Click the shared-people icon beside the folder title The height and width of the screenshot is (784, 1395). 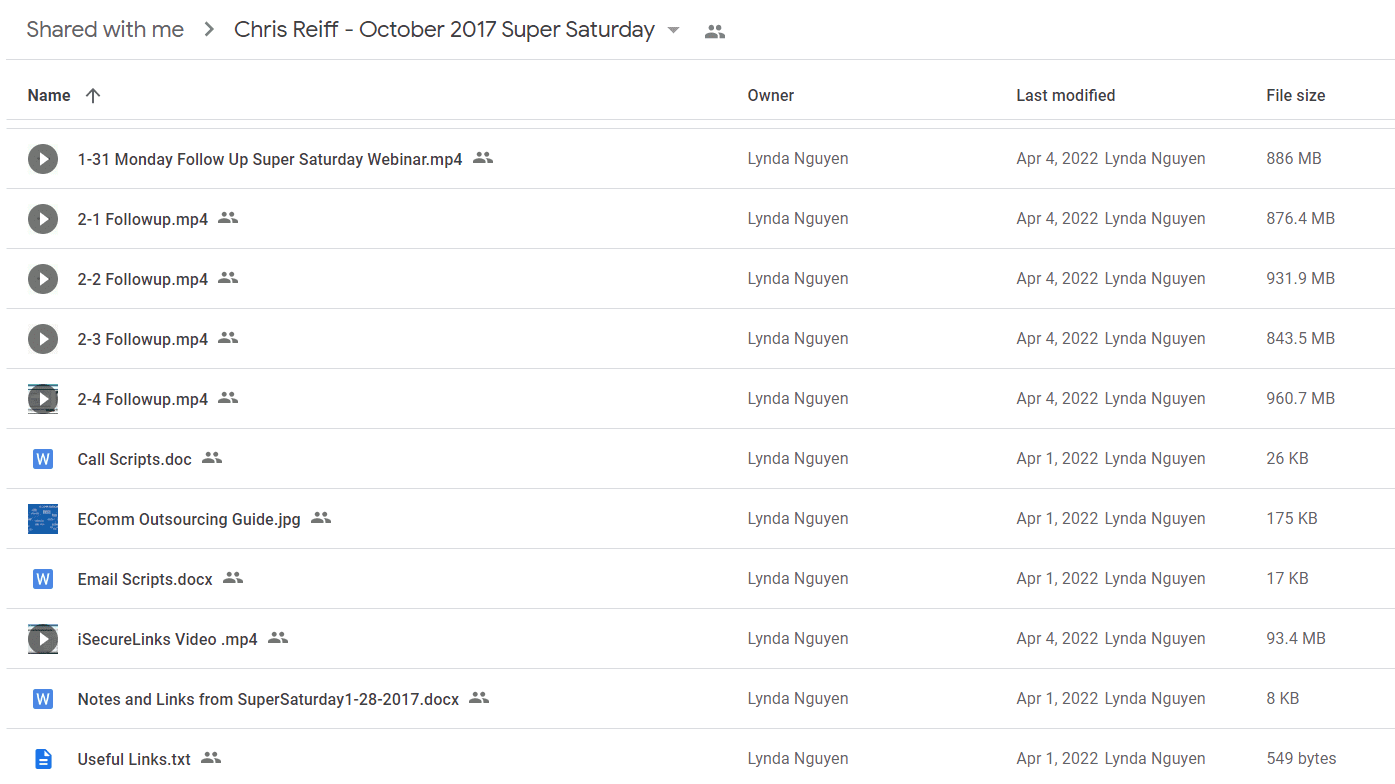pos(715,32)
